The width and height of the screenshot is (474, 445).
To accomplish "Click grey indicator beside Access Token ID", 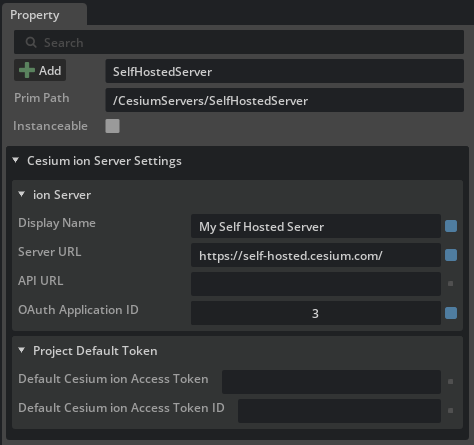I will tap(451, 411).
